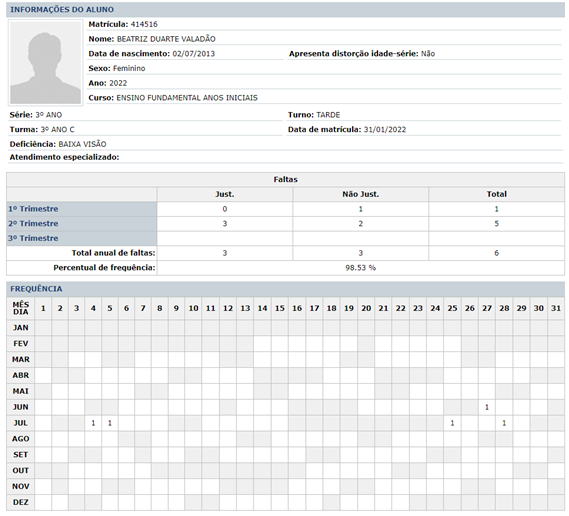Click the Faltas table header
569x516 pixels.
pyautogui.click(x=285, y=180)
